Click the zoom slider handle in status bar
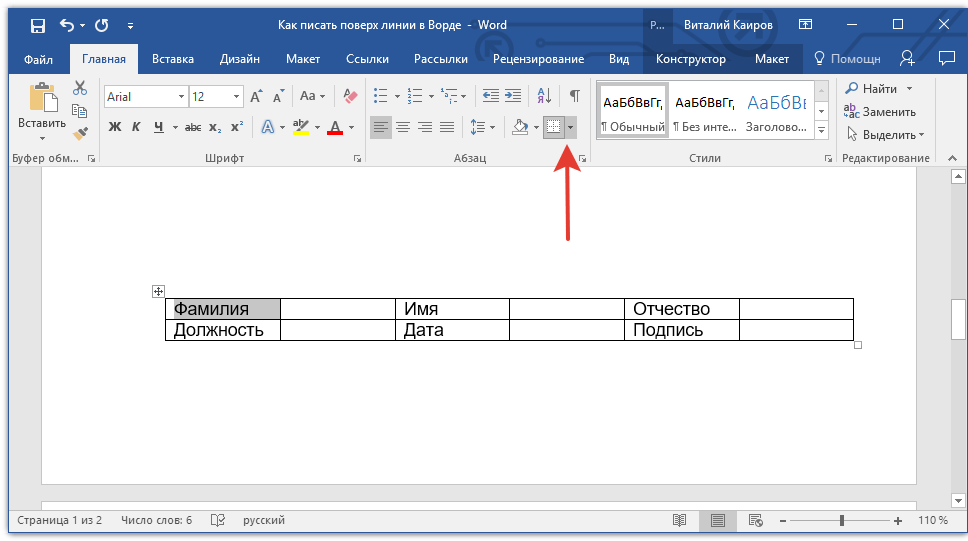The image size is (968, 541). [842, 521]
